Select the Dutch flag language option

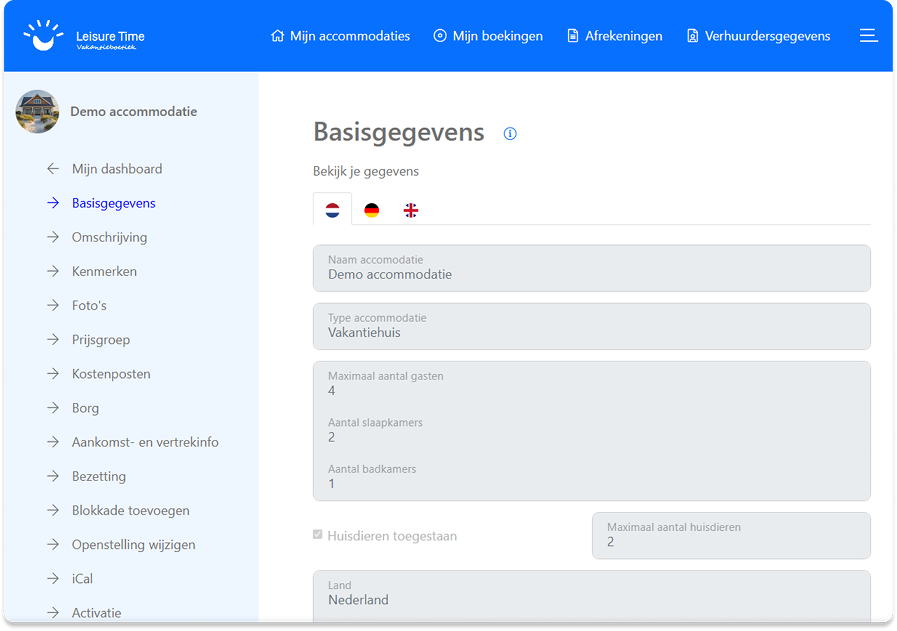pos(332,209)
